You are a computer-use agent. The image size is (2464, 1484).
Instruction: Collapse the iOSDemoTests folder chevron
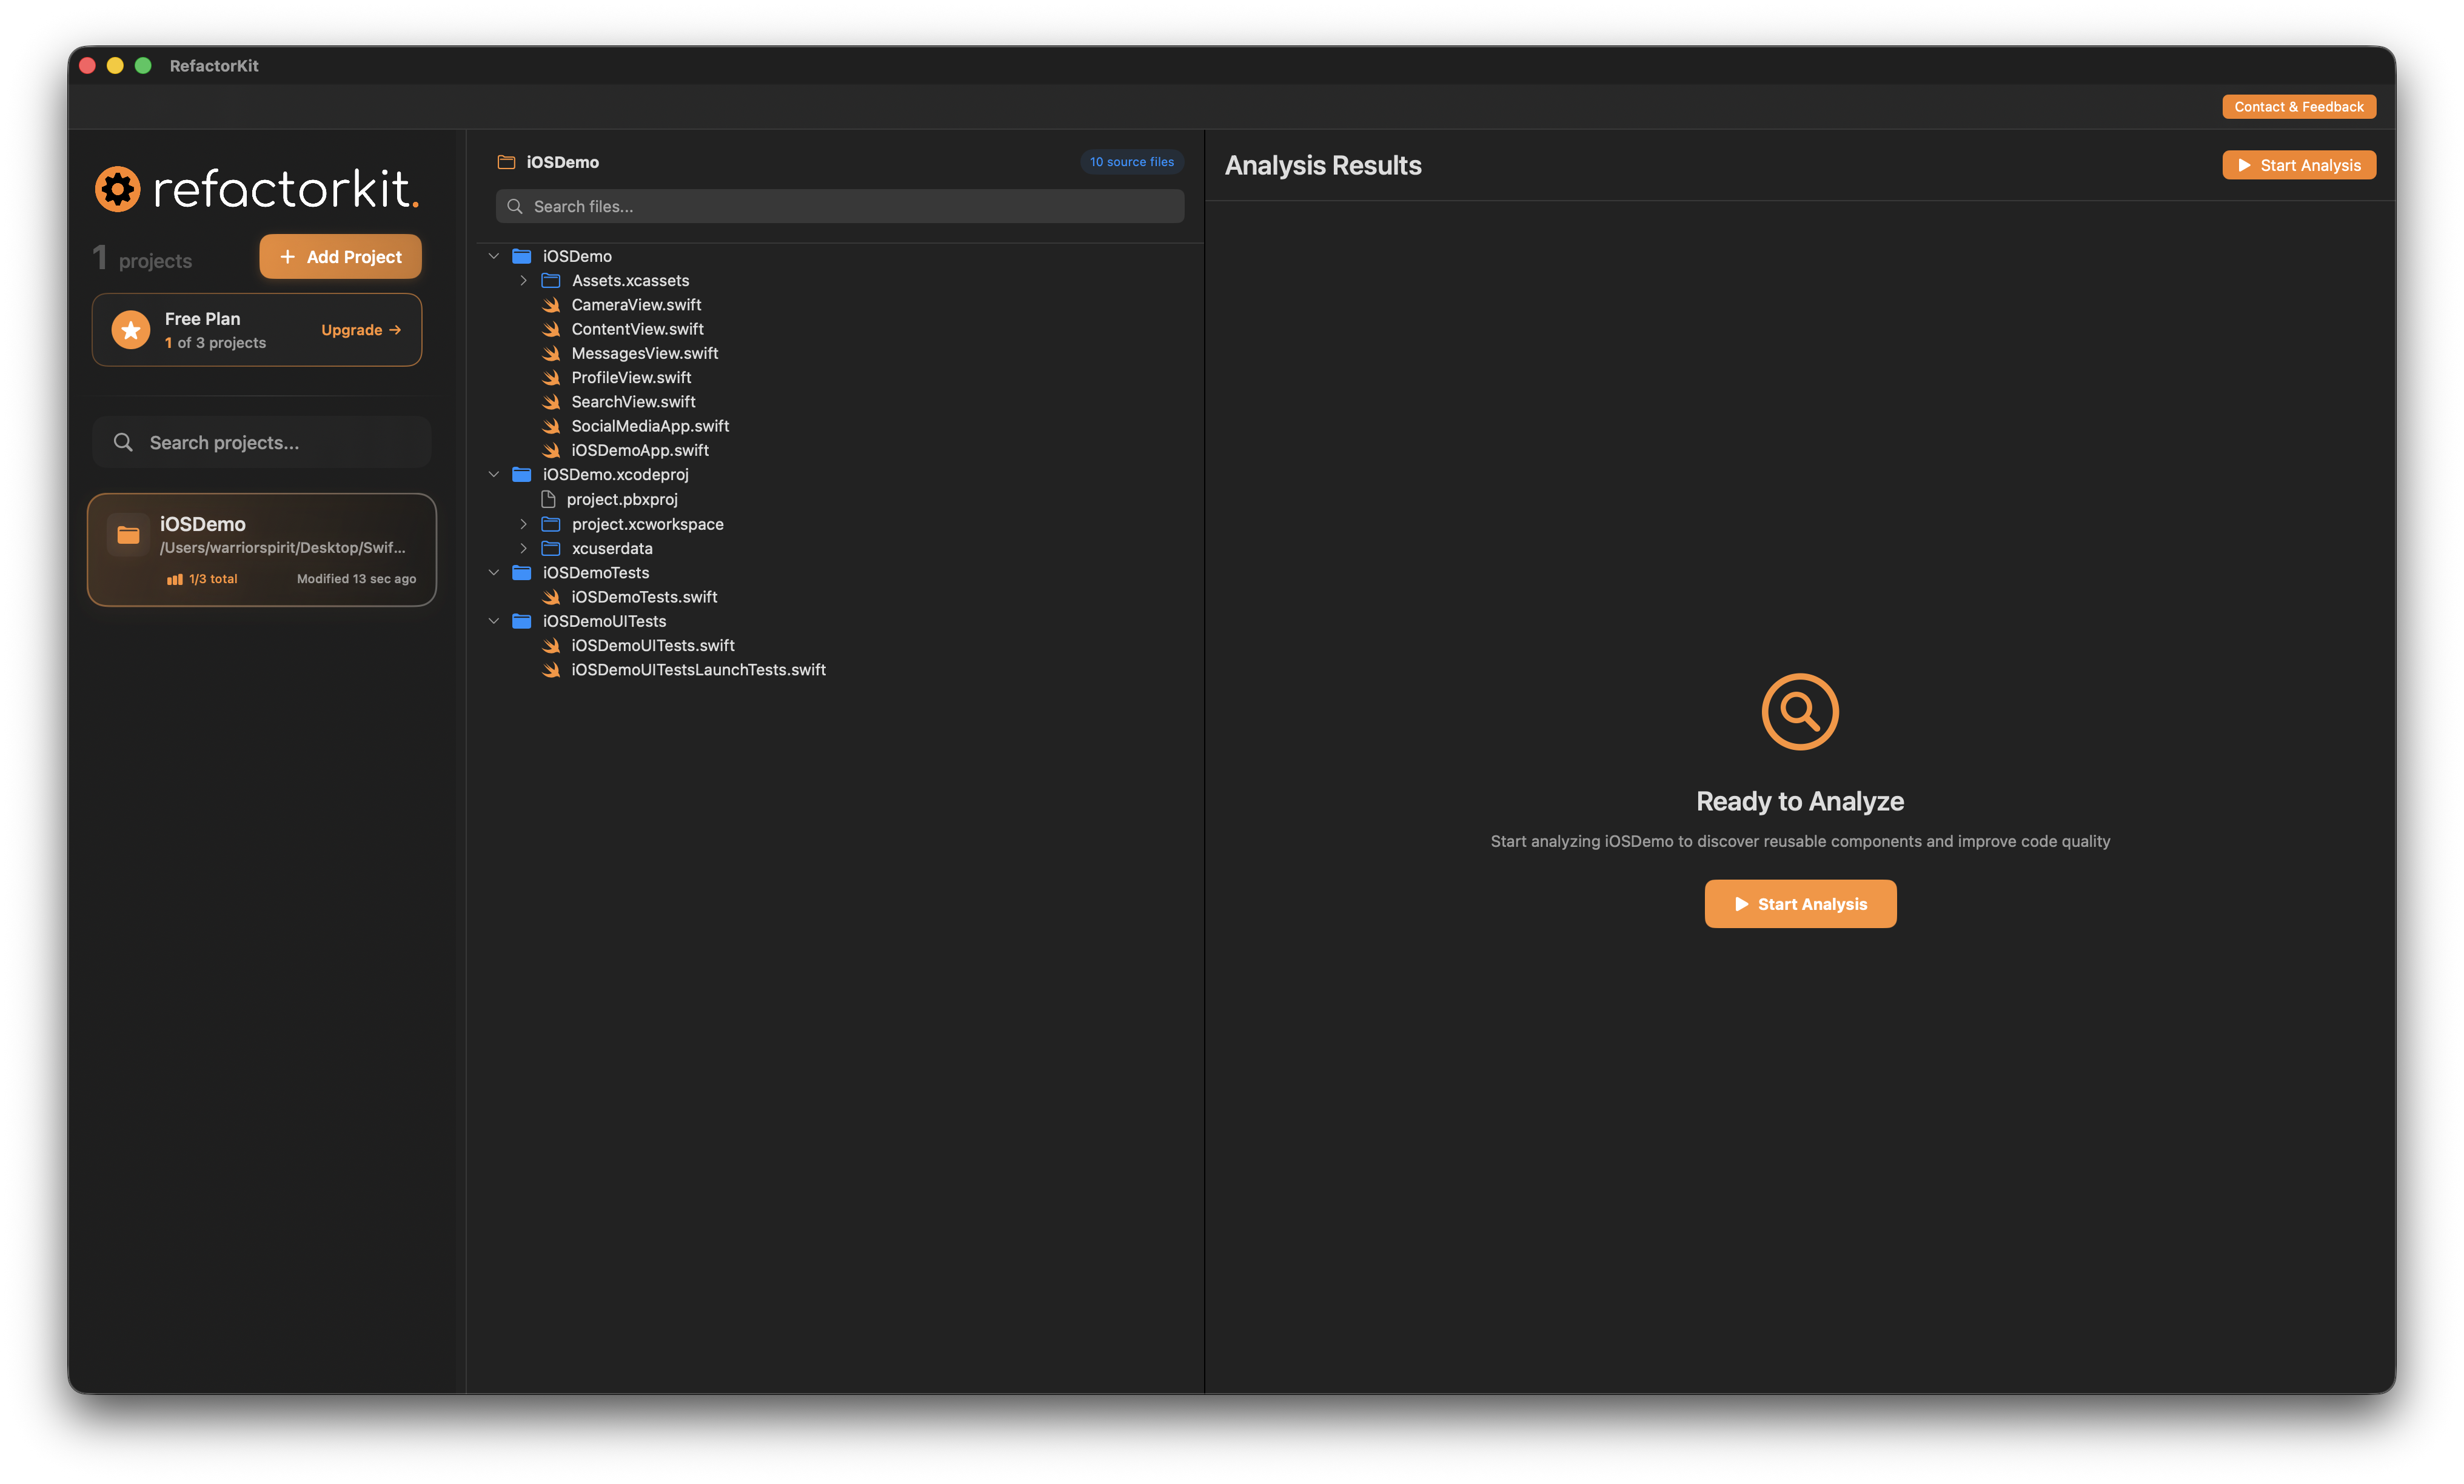494,572
